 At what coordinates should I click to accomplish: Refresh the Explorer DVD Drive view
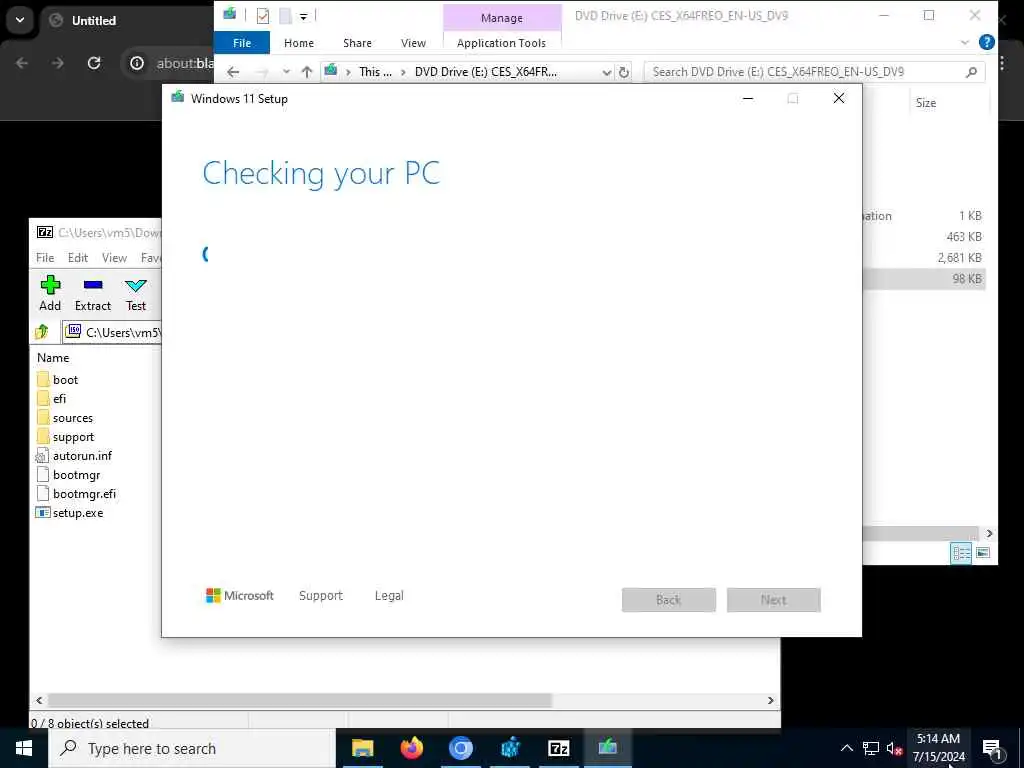(624, 72)
